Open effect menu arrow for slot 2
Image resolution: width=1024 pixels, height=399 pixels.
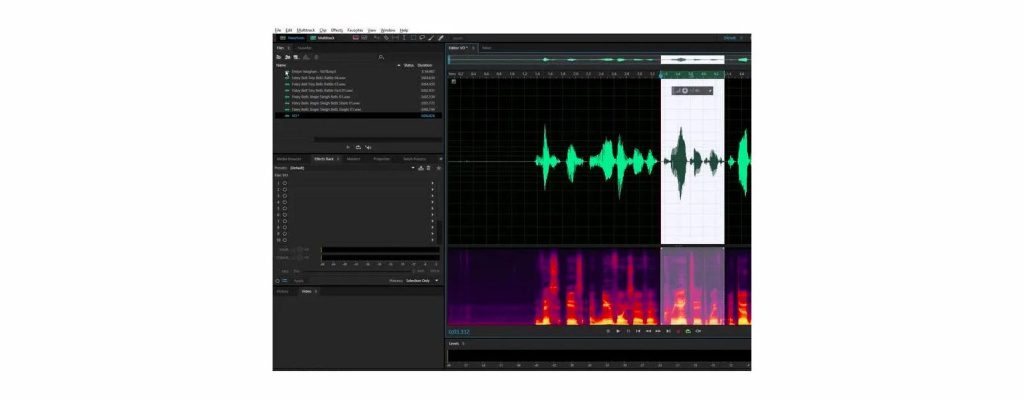[432, 189]
